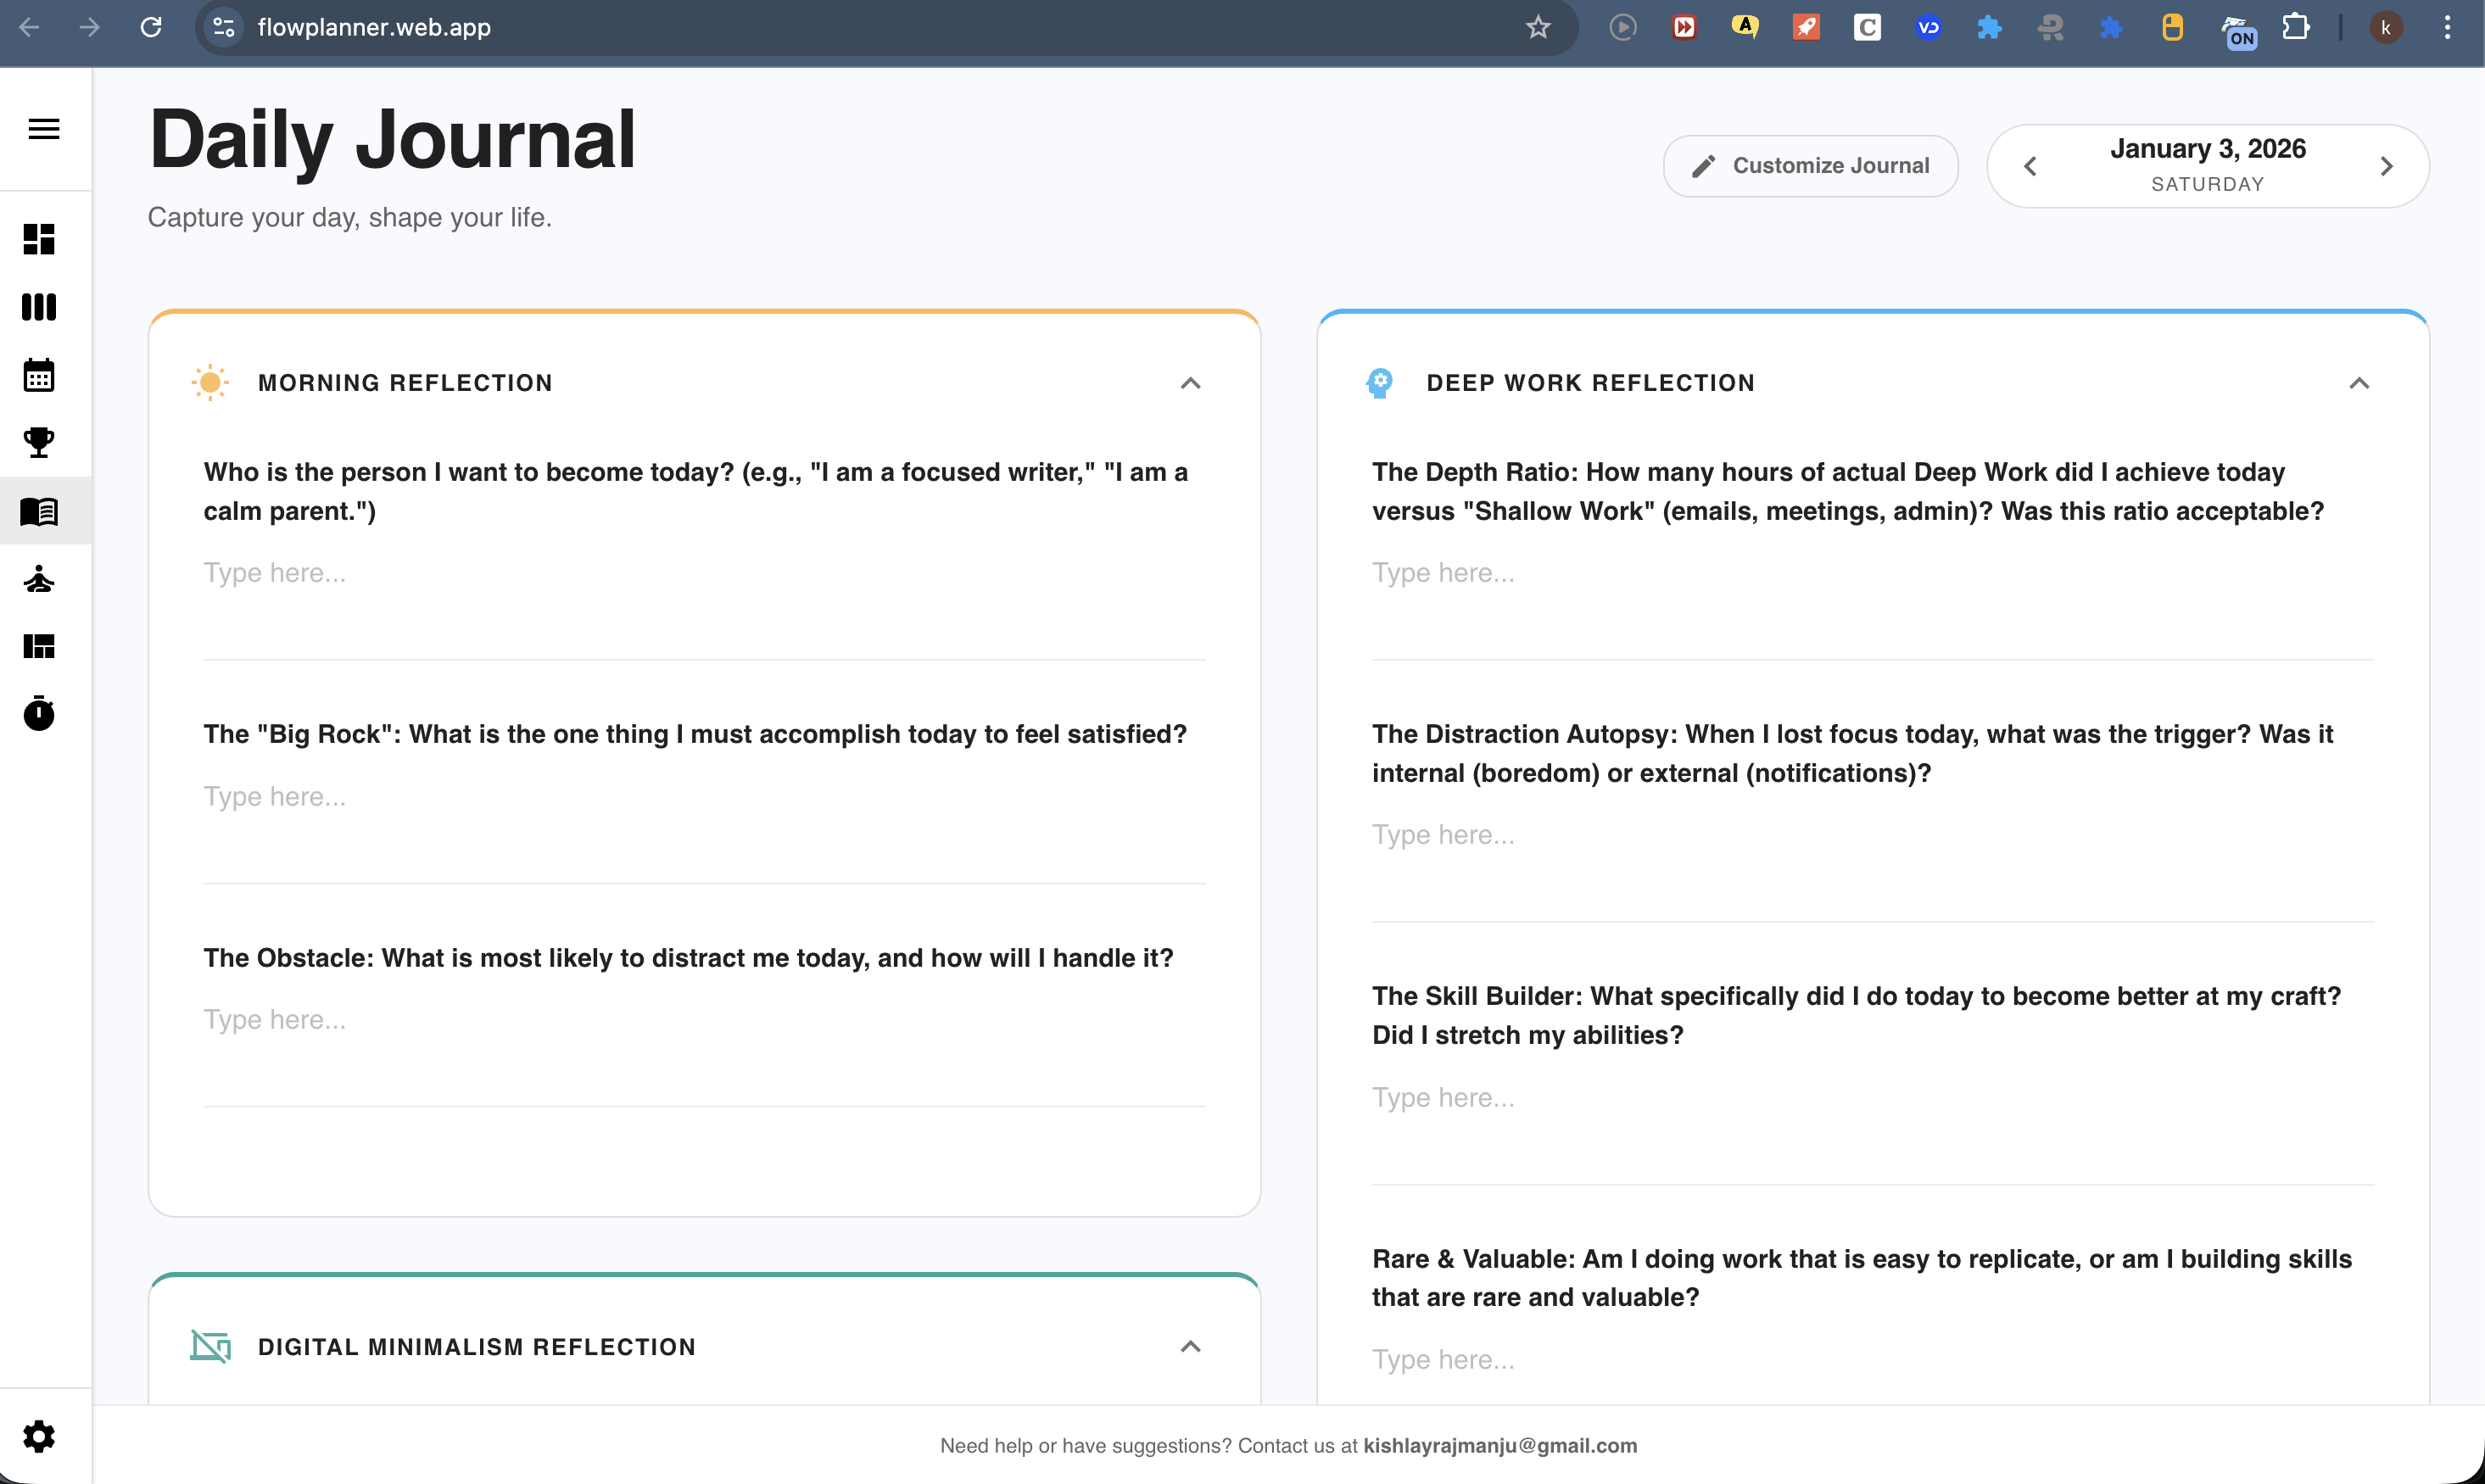Advance to the next day with right arrow

[2387, 166]
